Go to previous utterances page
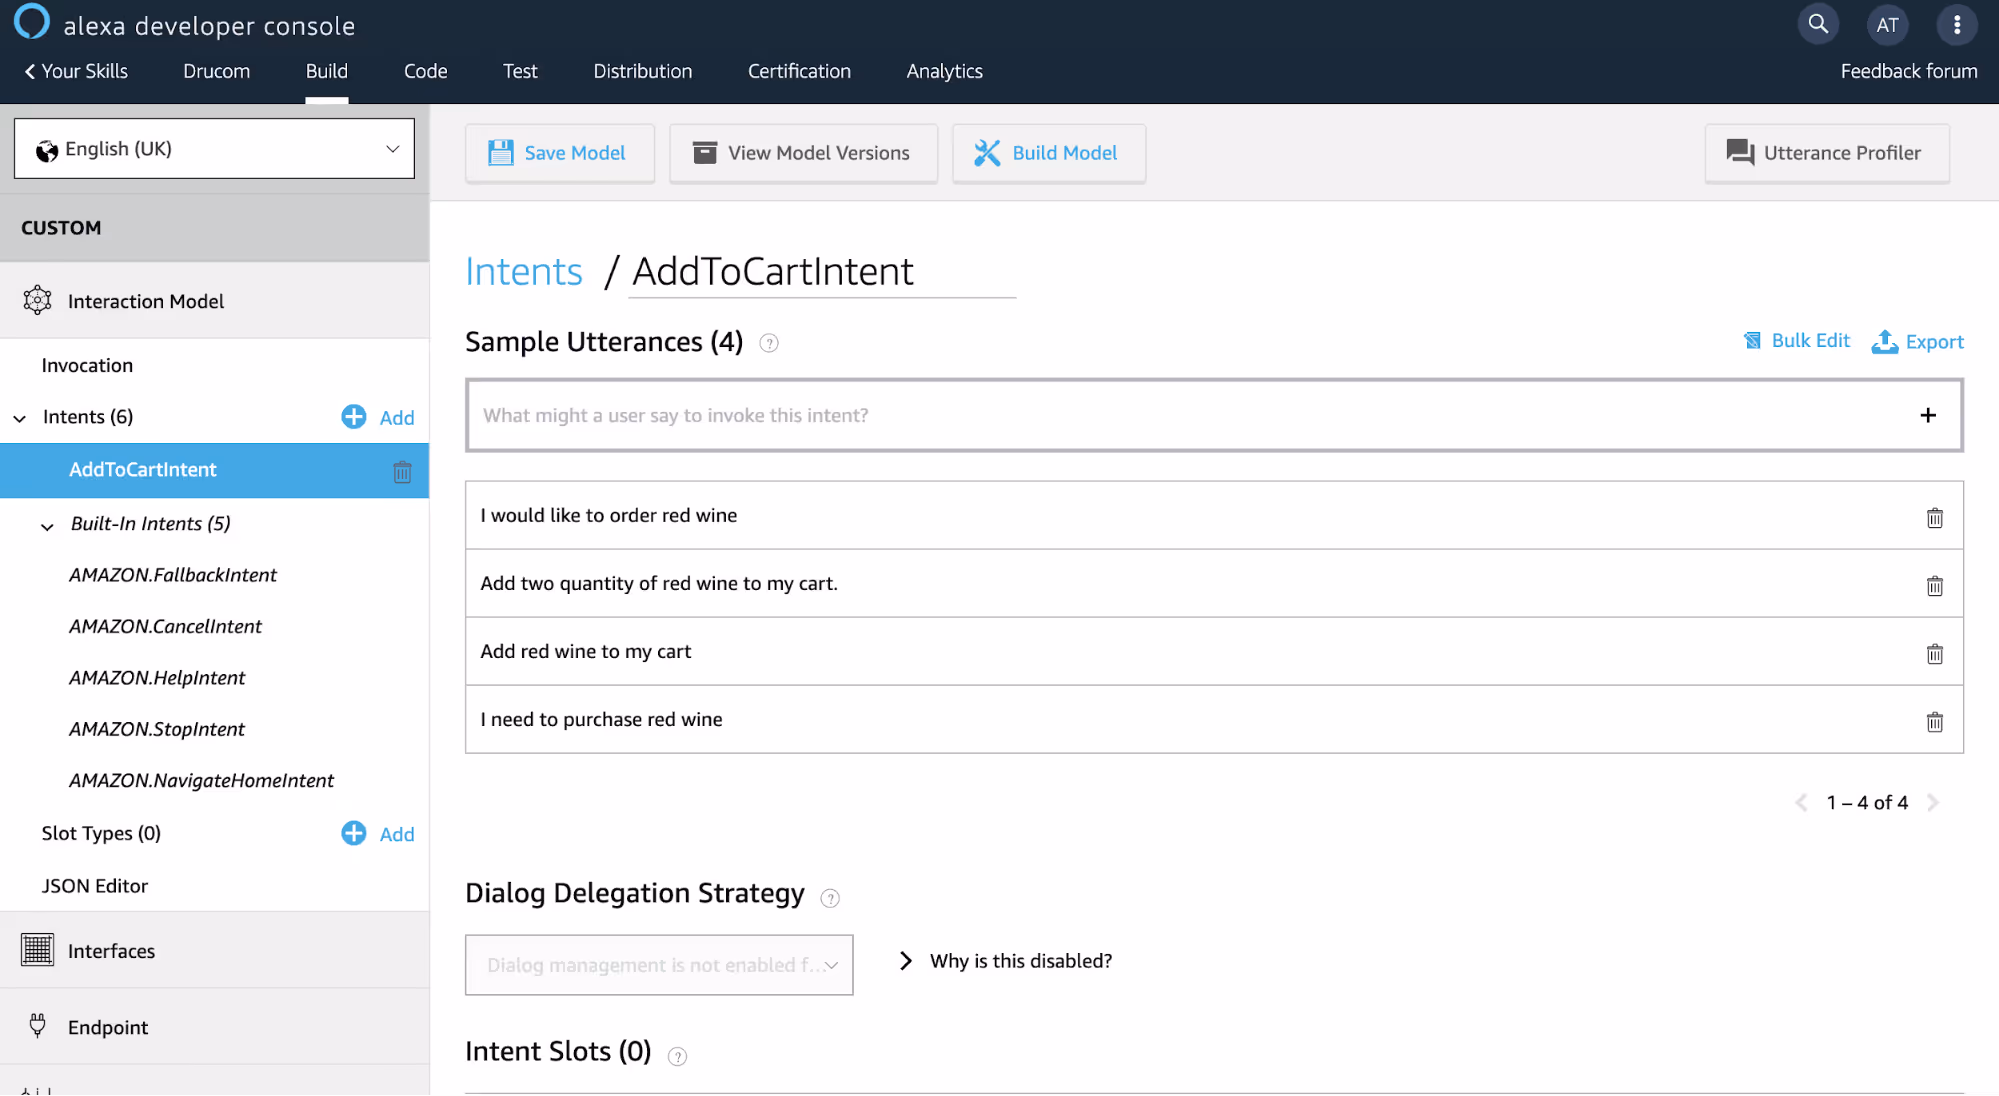Screen dimensions: 1999x1096 click(1801, 803)
